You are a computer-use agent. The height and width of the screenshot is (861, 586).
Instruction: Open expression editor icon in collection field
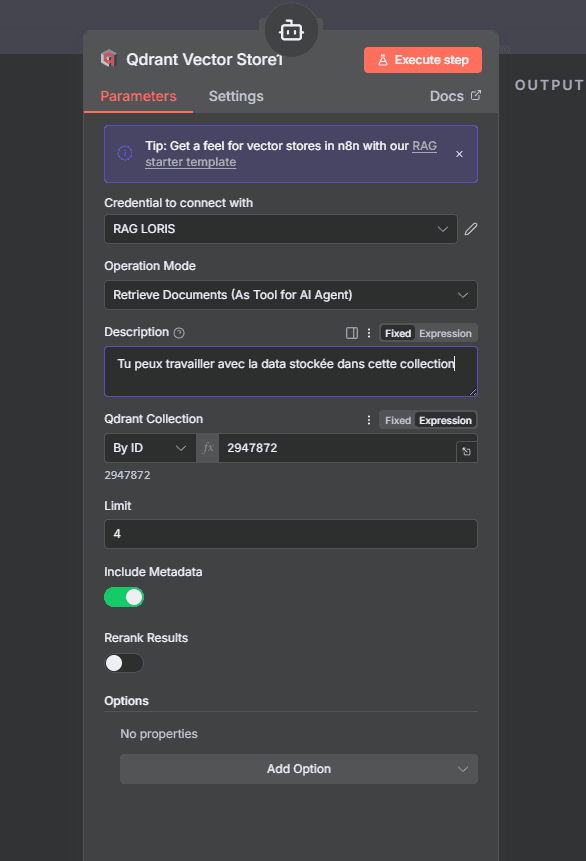point(466,451)
